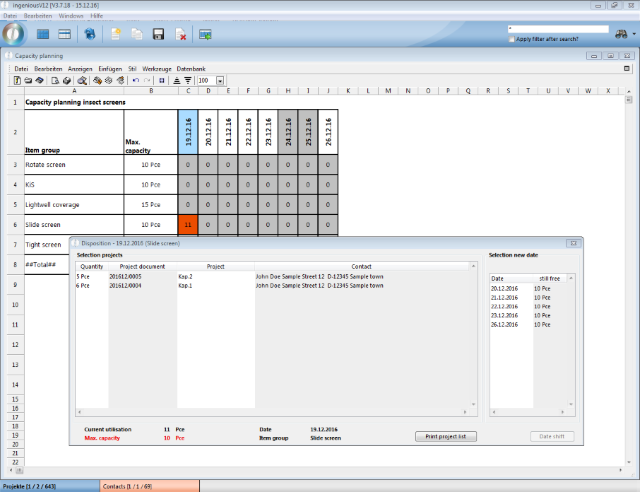Click the orange cell showing 11
Screen dimensions: 640x492
point(186,224)
